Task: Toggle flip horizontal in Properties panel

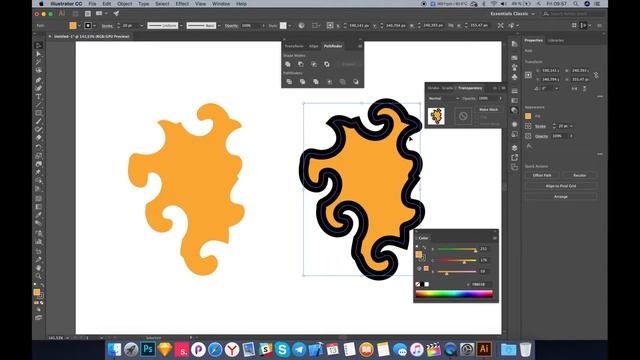Action: pyautogui.click(x=575, y=89)
